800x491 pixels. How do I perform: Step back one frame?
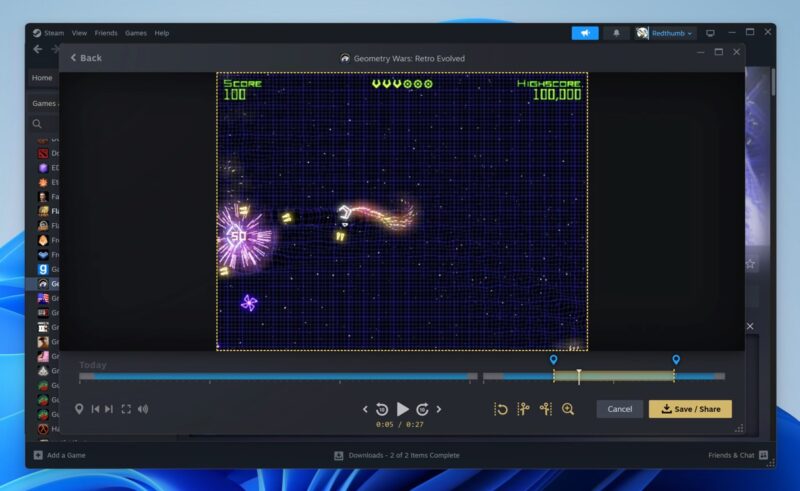[x=365, y=409]
